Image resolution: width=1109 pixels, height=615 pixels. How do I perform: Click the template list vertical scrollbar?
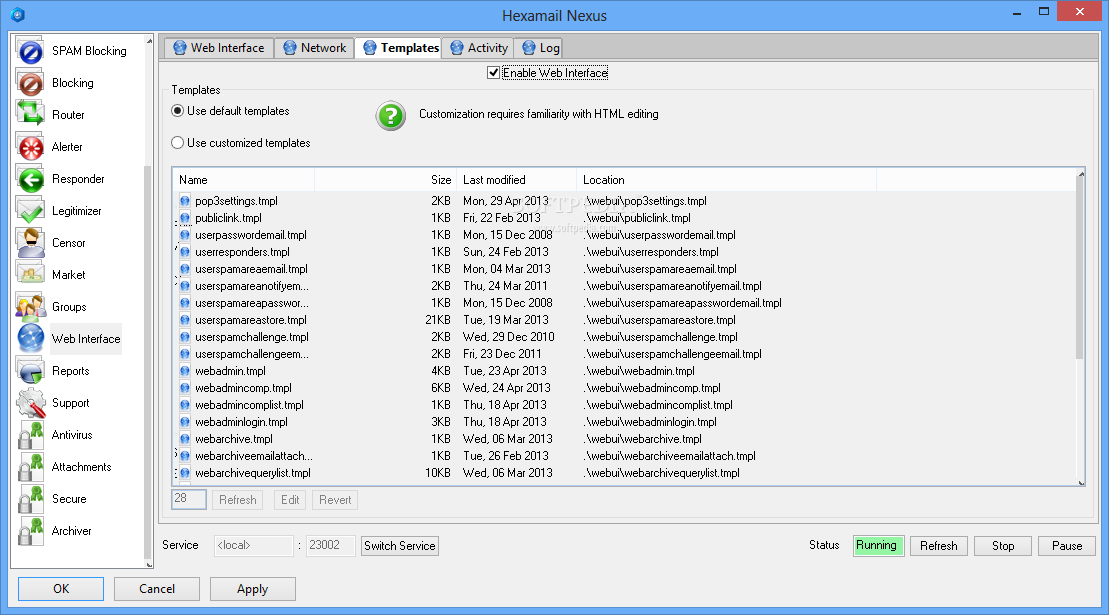(x=1080, y=269)
